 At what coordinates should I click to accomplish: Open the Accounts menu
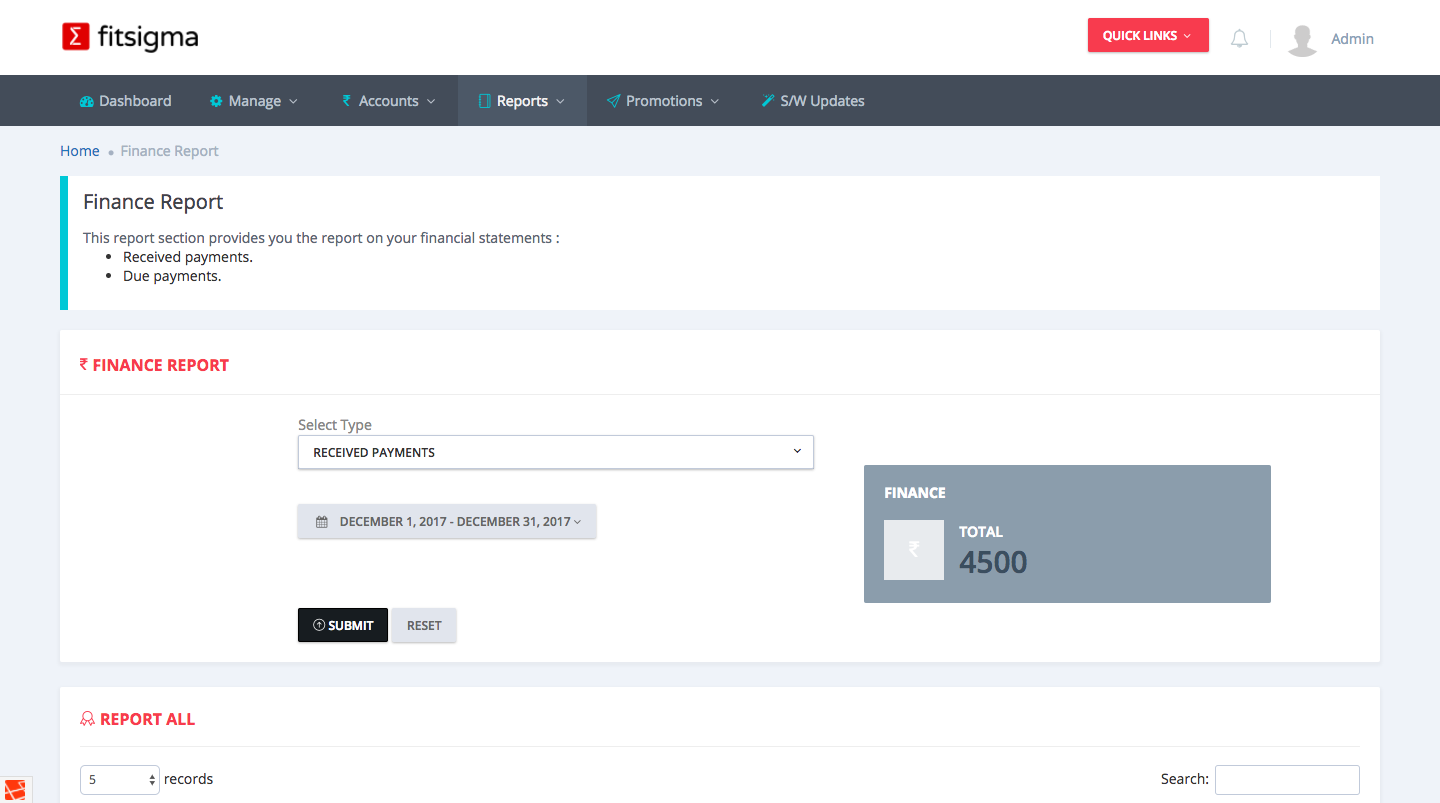pos(389,101)
